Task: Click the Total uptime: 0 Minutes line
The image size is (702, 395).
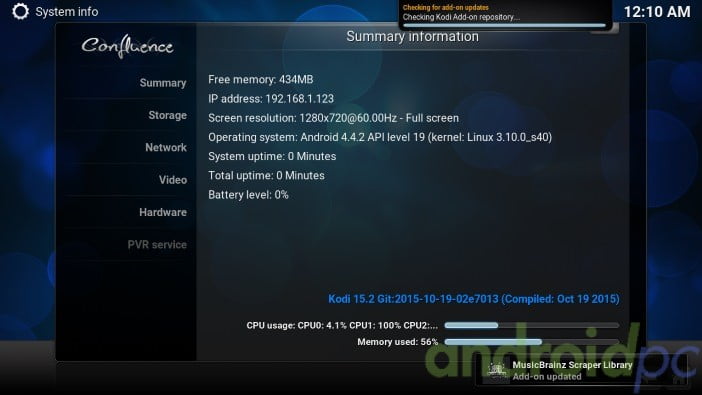Action: [266, 176]
